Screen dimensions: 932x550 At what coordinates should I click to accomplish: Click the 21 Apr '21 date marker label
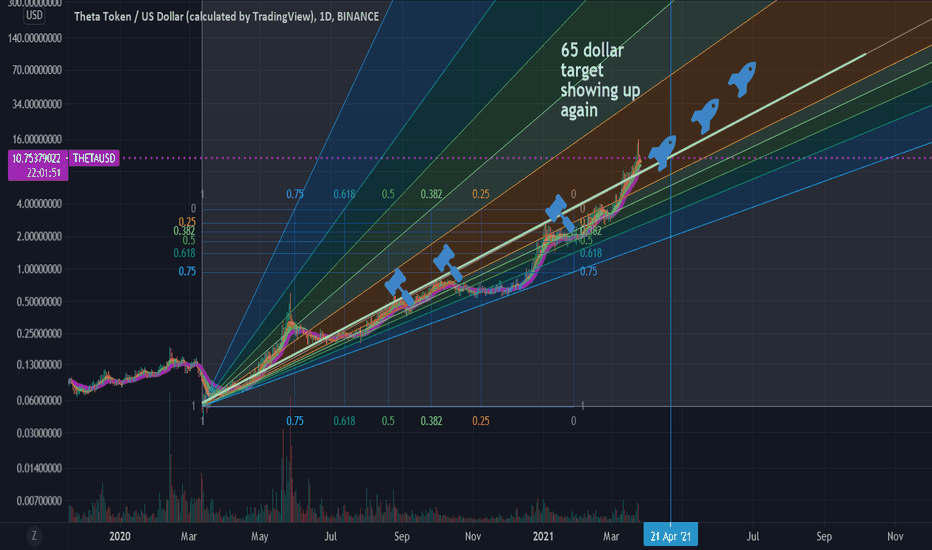670,536
